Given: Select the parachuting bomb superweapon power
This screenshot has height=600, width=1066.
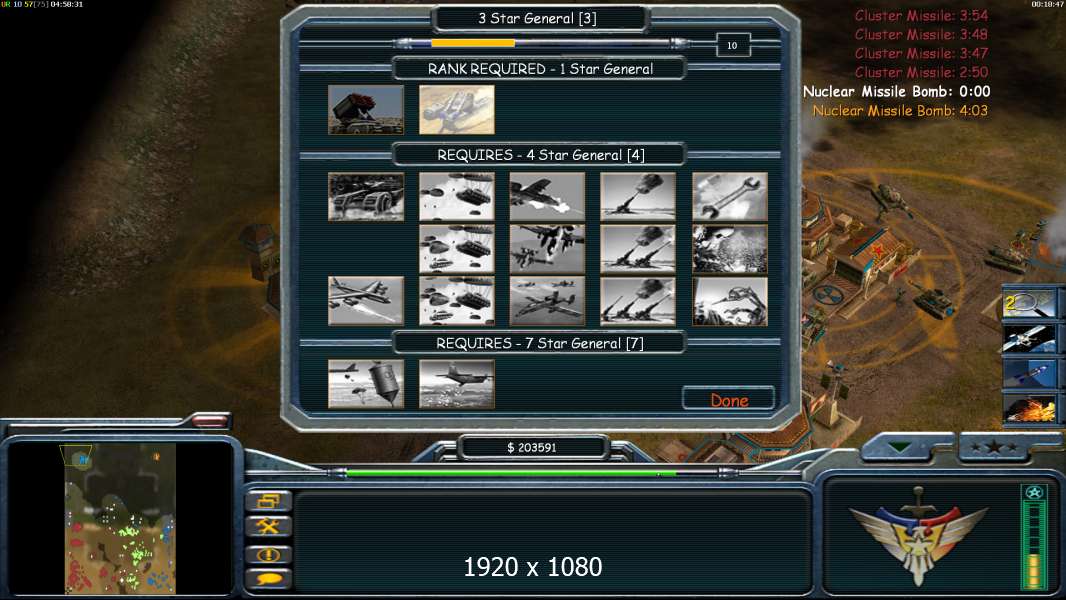Looking at the screenshot, I should pos(366,384).
